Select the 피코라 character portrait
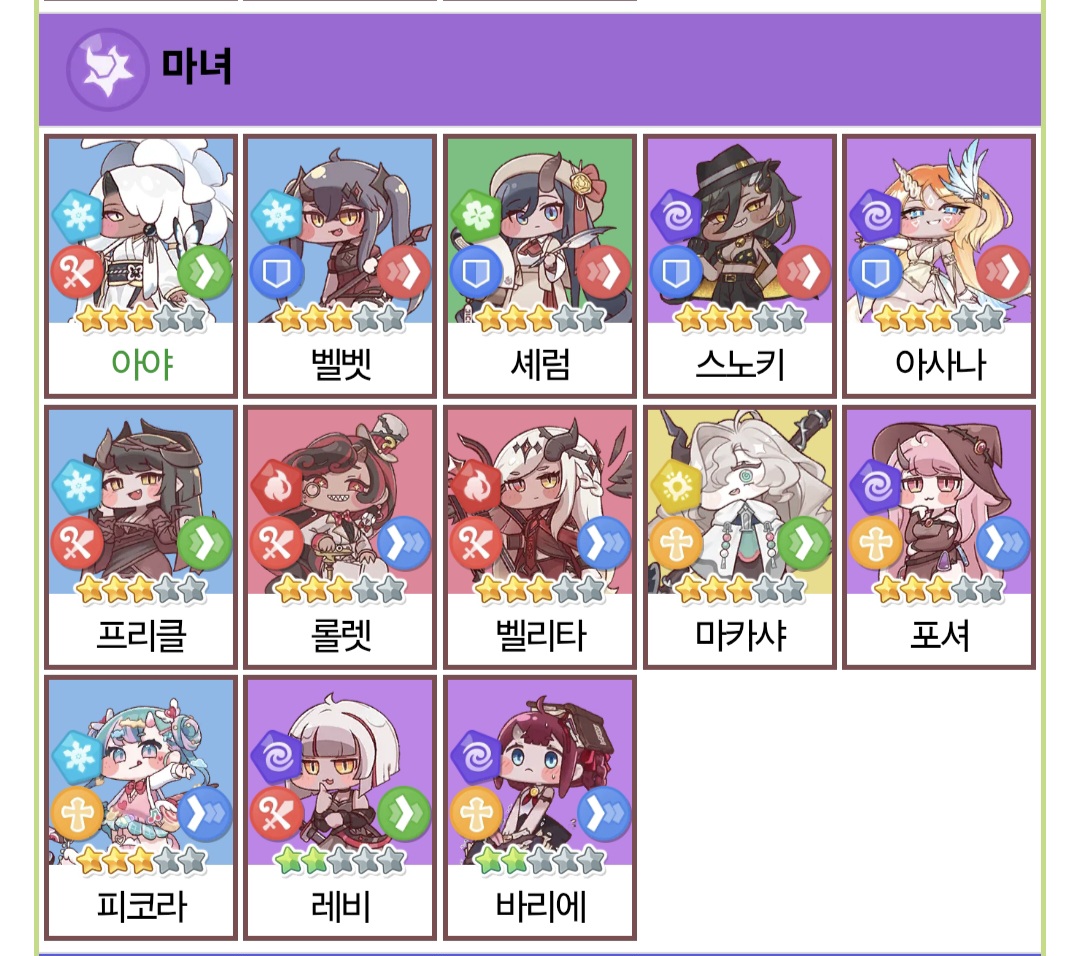 coord(141,773)
